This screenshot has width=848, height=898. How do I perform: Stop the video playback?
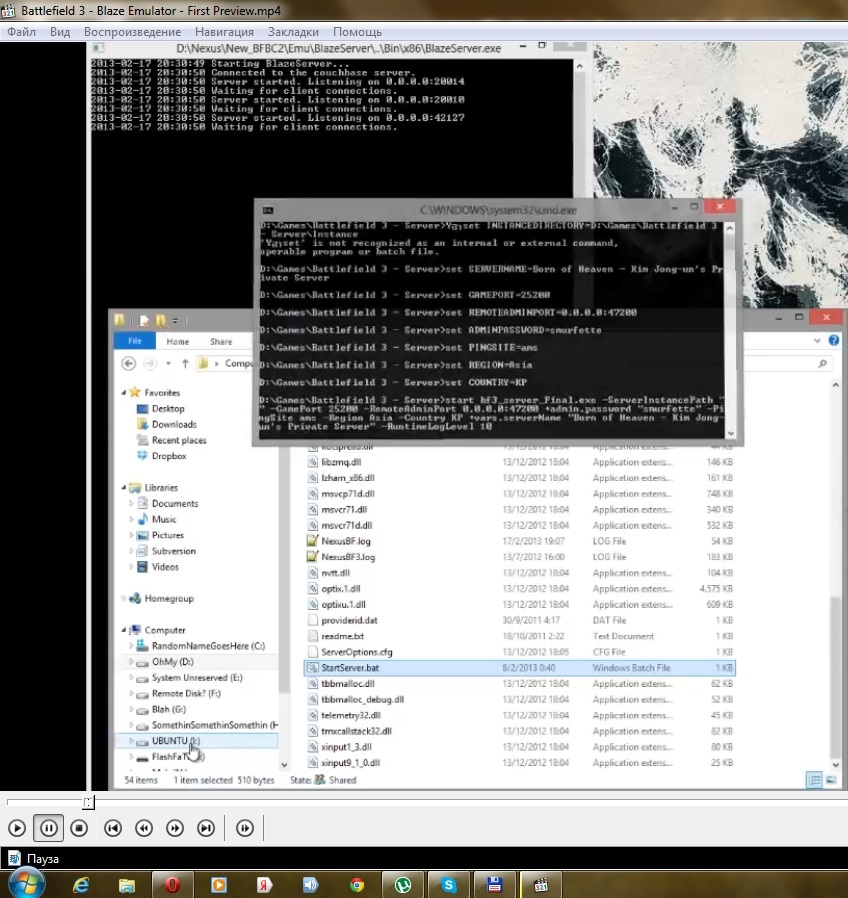point(79,828)
